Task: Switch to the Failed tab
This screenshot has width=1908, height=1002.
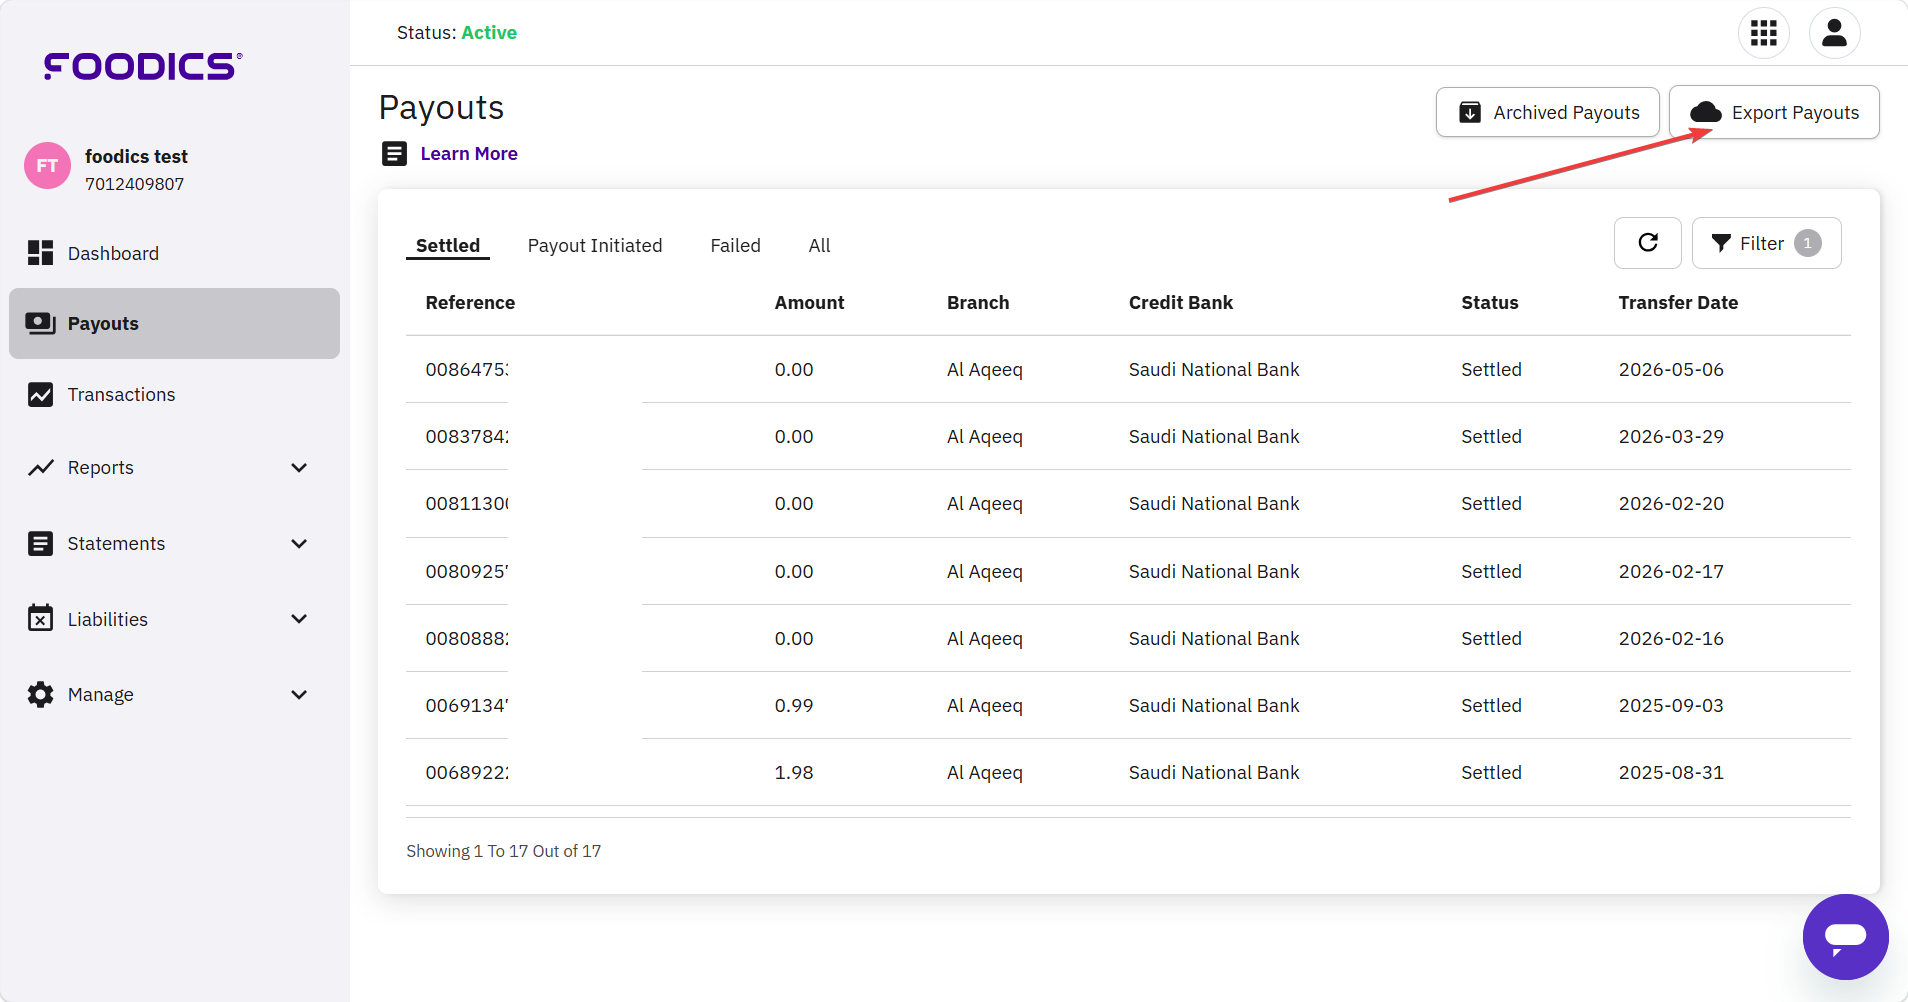Action: click(735, 246)
